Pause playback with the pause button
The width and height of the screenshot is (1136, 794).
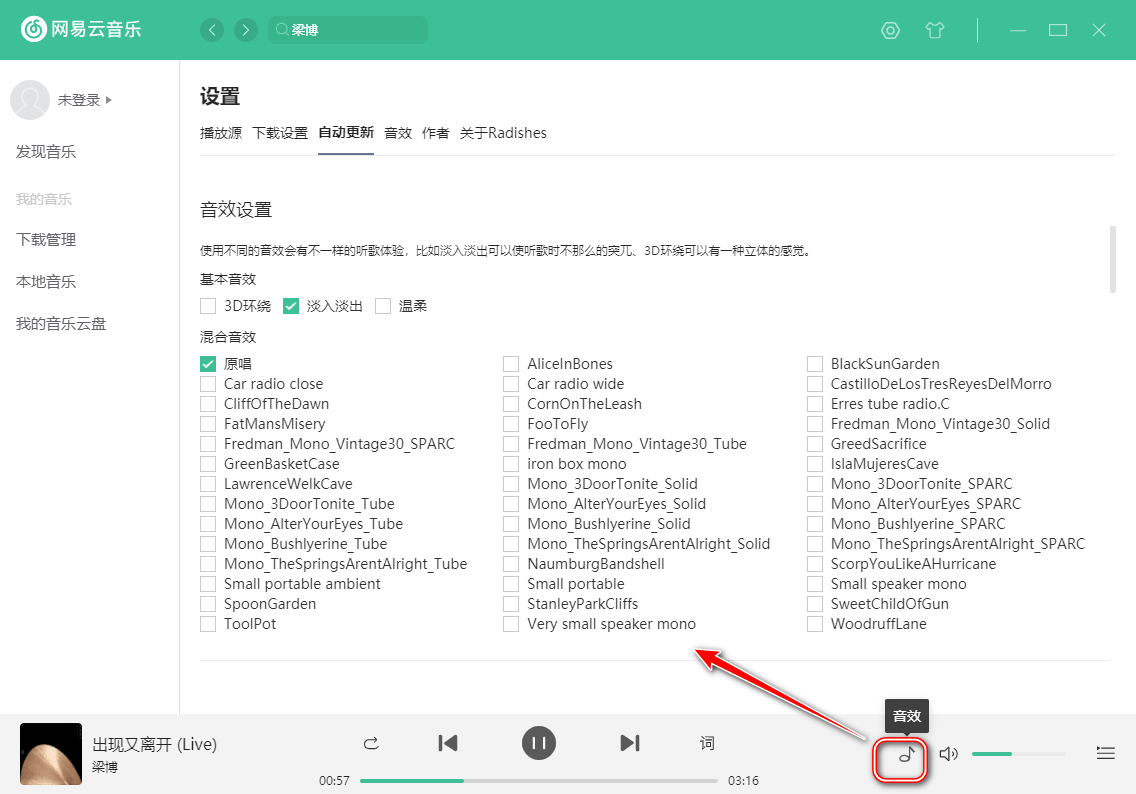(539, 743)
